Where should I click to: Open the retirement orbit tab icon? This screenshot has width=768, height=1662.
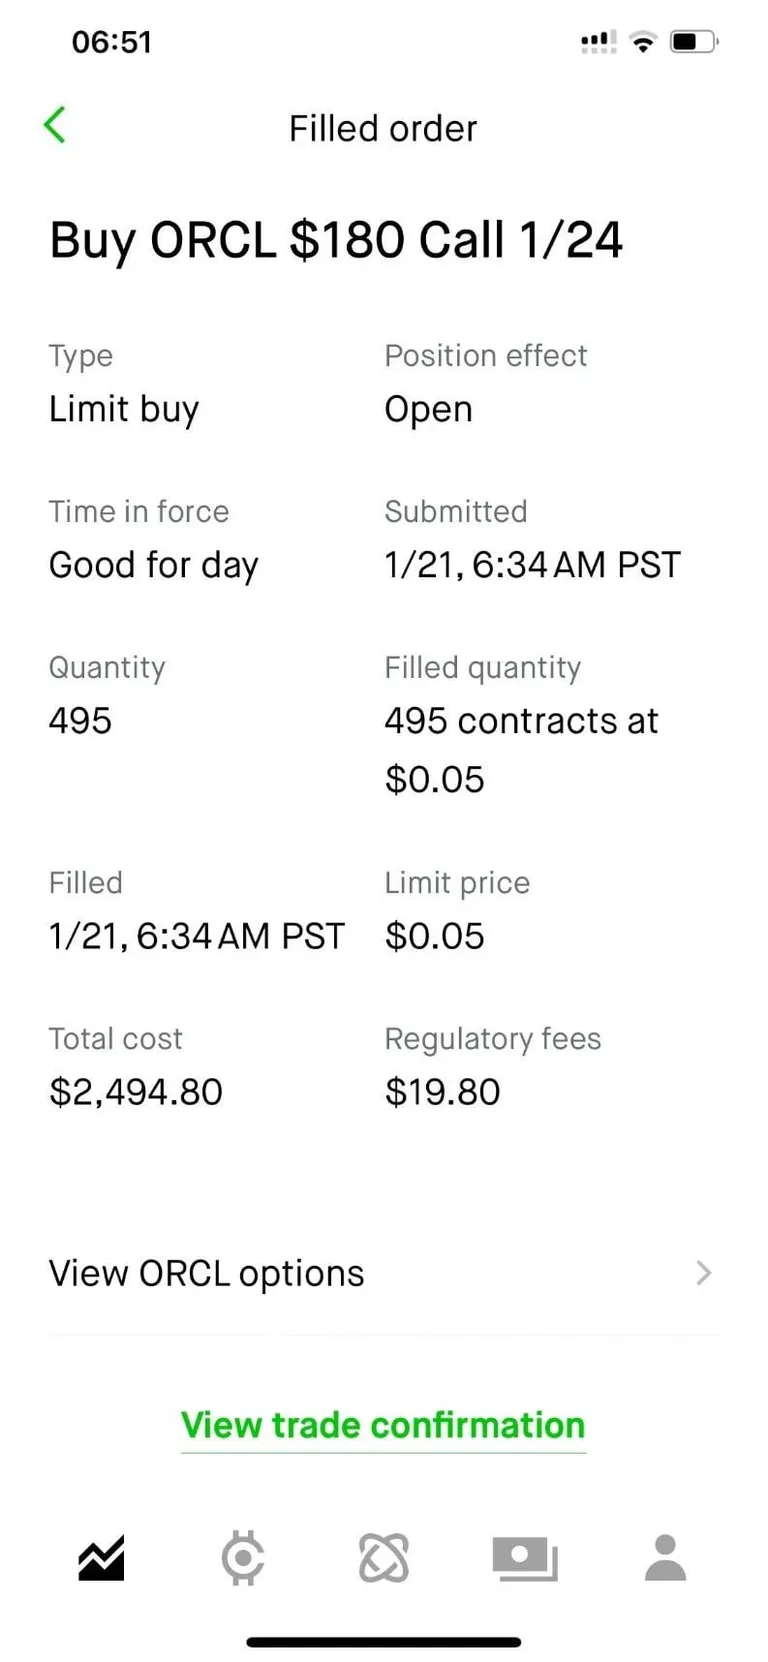[383, 1558]
